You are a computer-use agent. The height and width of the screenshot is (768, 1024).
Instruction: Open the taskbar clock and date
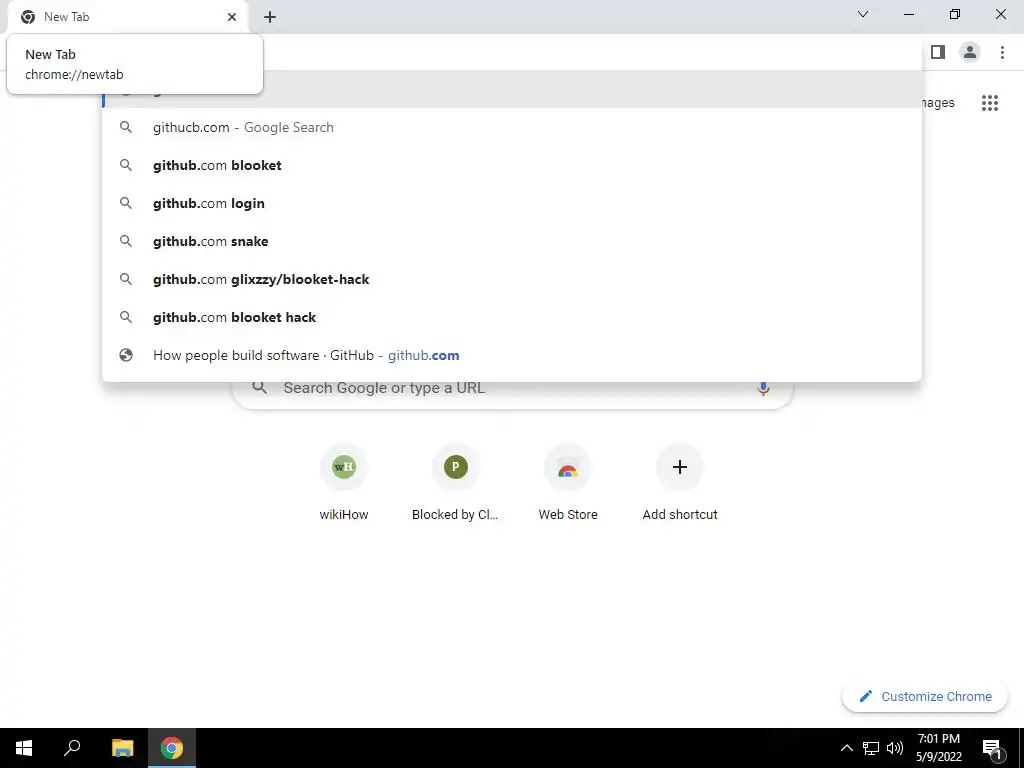coord(938,748)
